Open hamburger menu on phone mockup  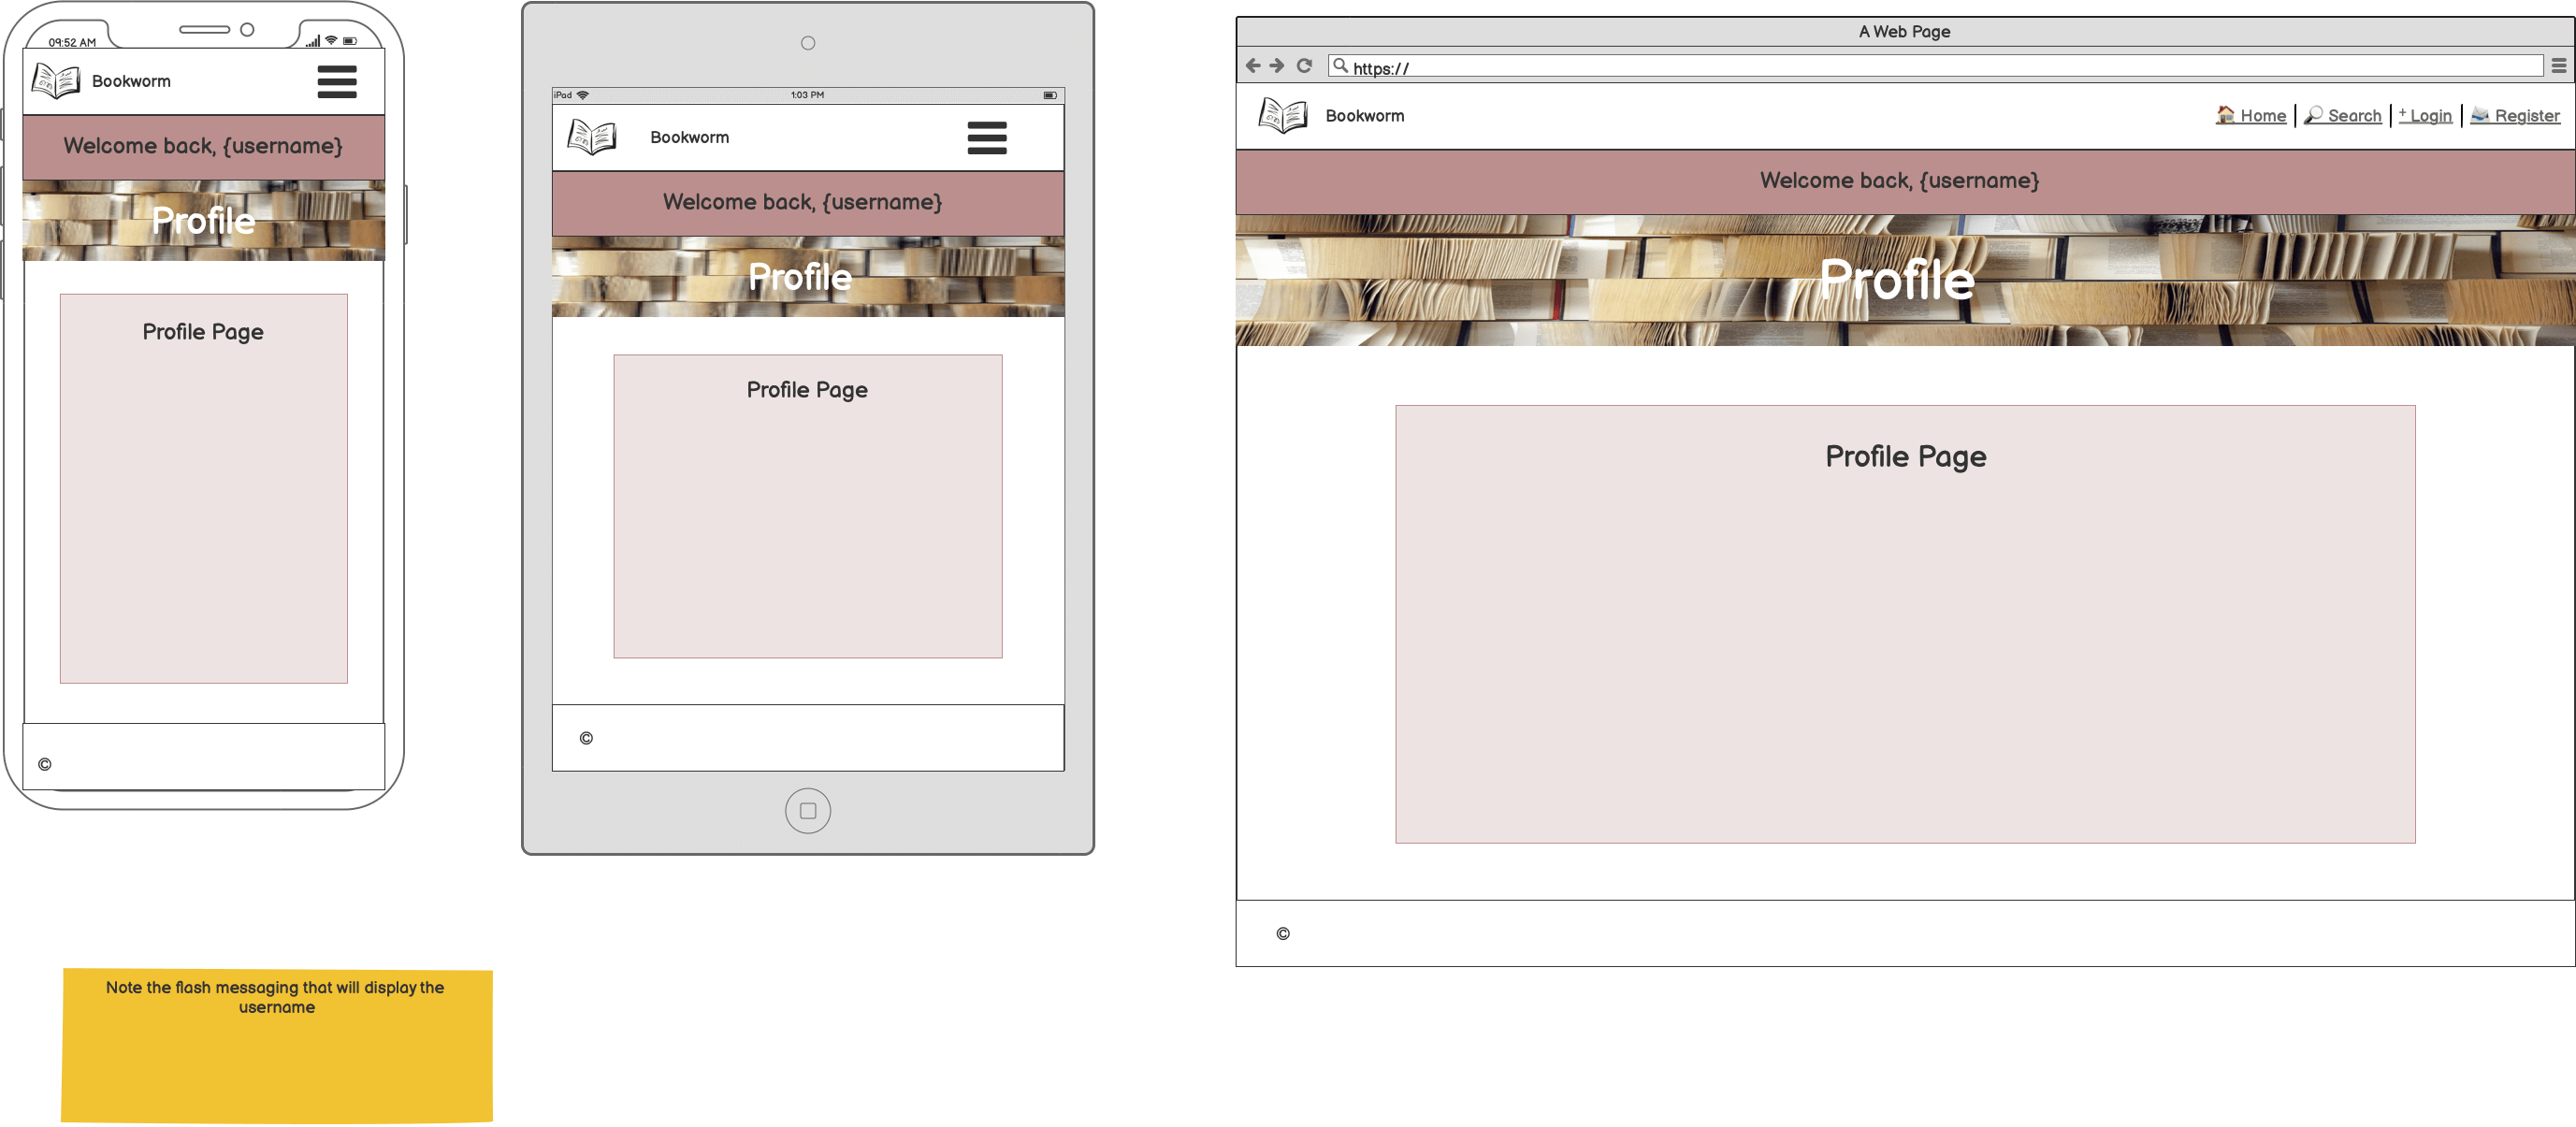pyautogui.click(x=337, y=81)
